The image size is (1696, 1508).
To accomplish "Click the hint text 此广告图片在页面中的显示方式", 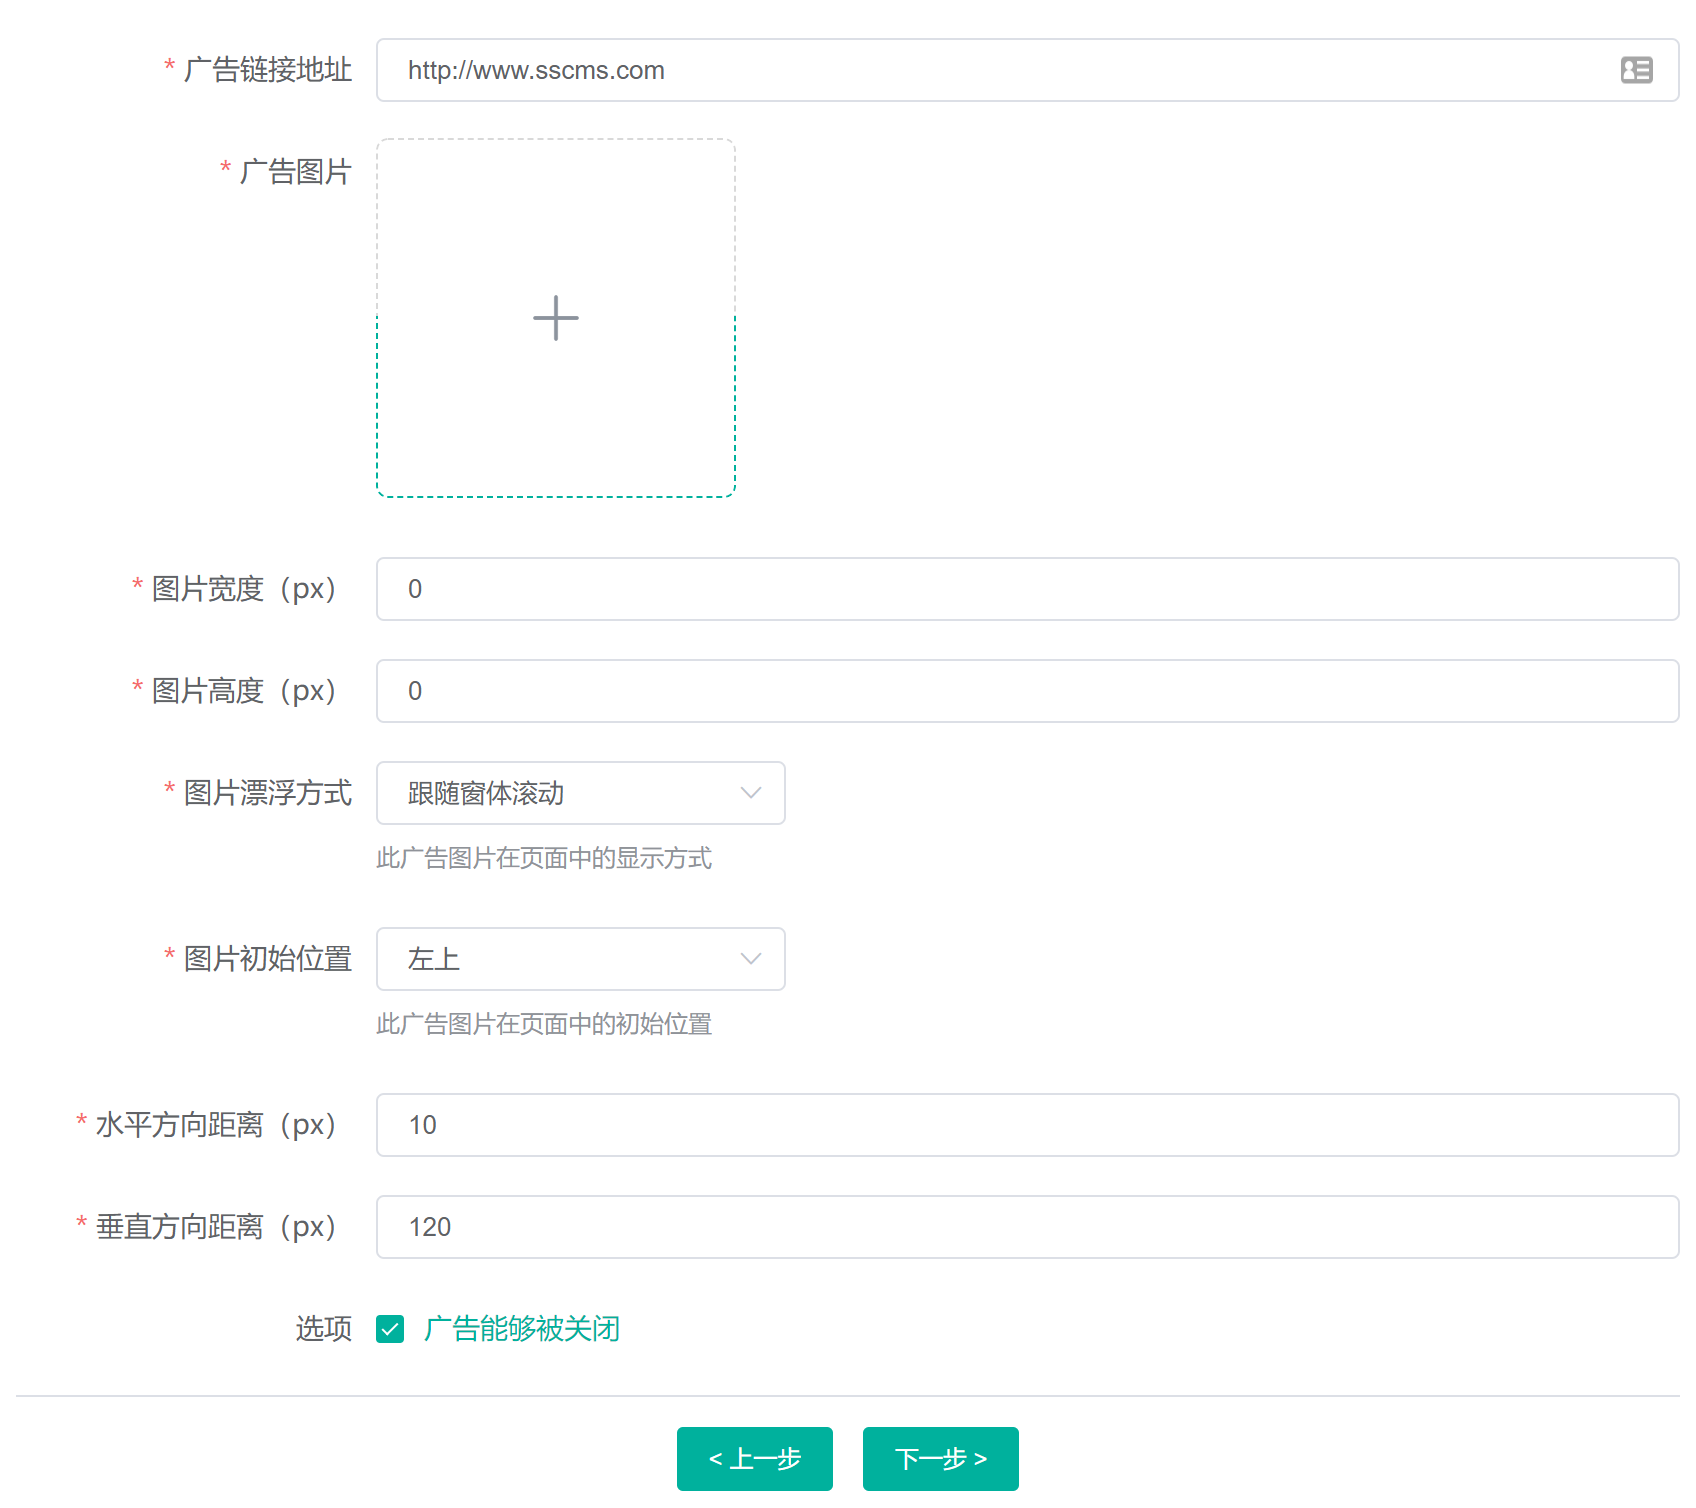I will (x=544, y=858).
